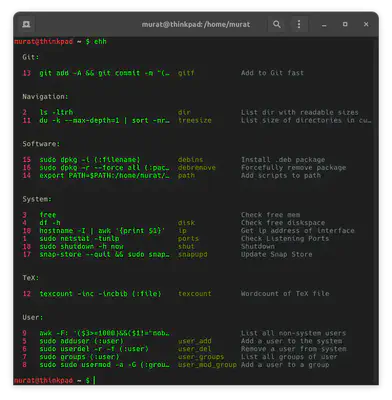Click the Navigation: section heading

[x=45, y=97]
